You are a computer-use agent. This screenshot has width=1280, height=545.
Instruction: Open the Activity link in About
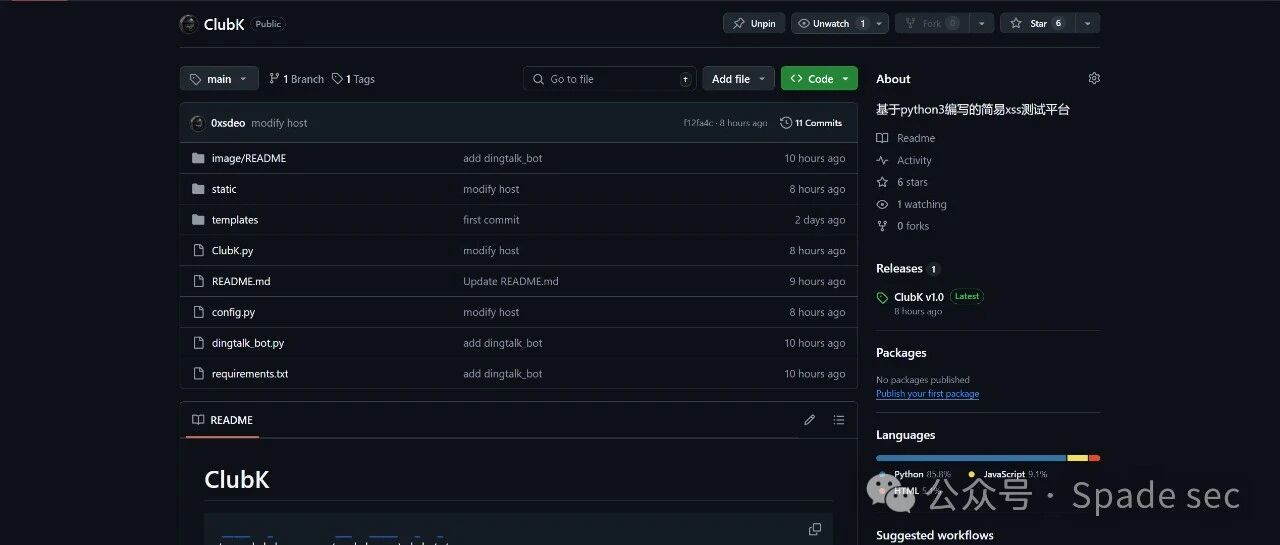[904, 160]
